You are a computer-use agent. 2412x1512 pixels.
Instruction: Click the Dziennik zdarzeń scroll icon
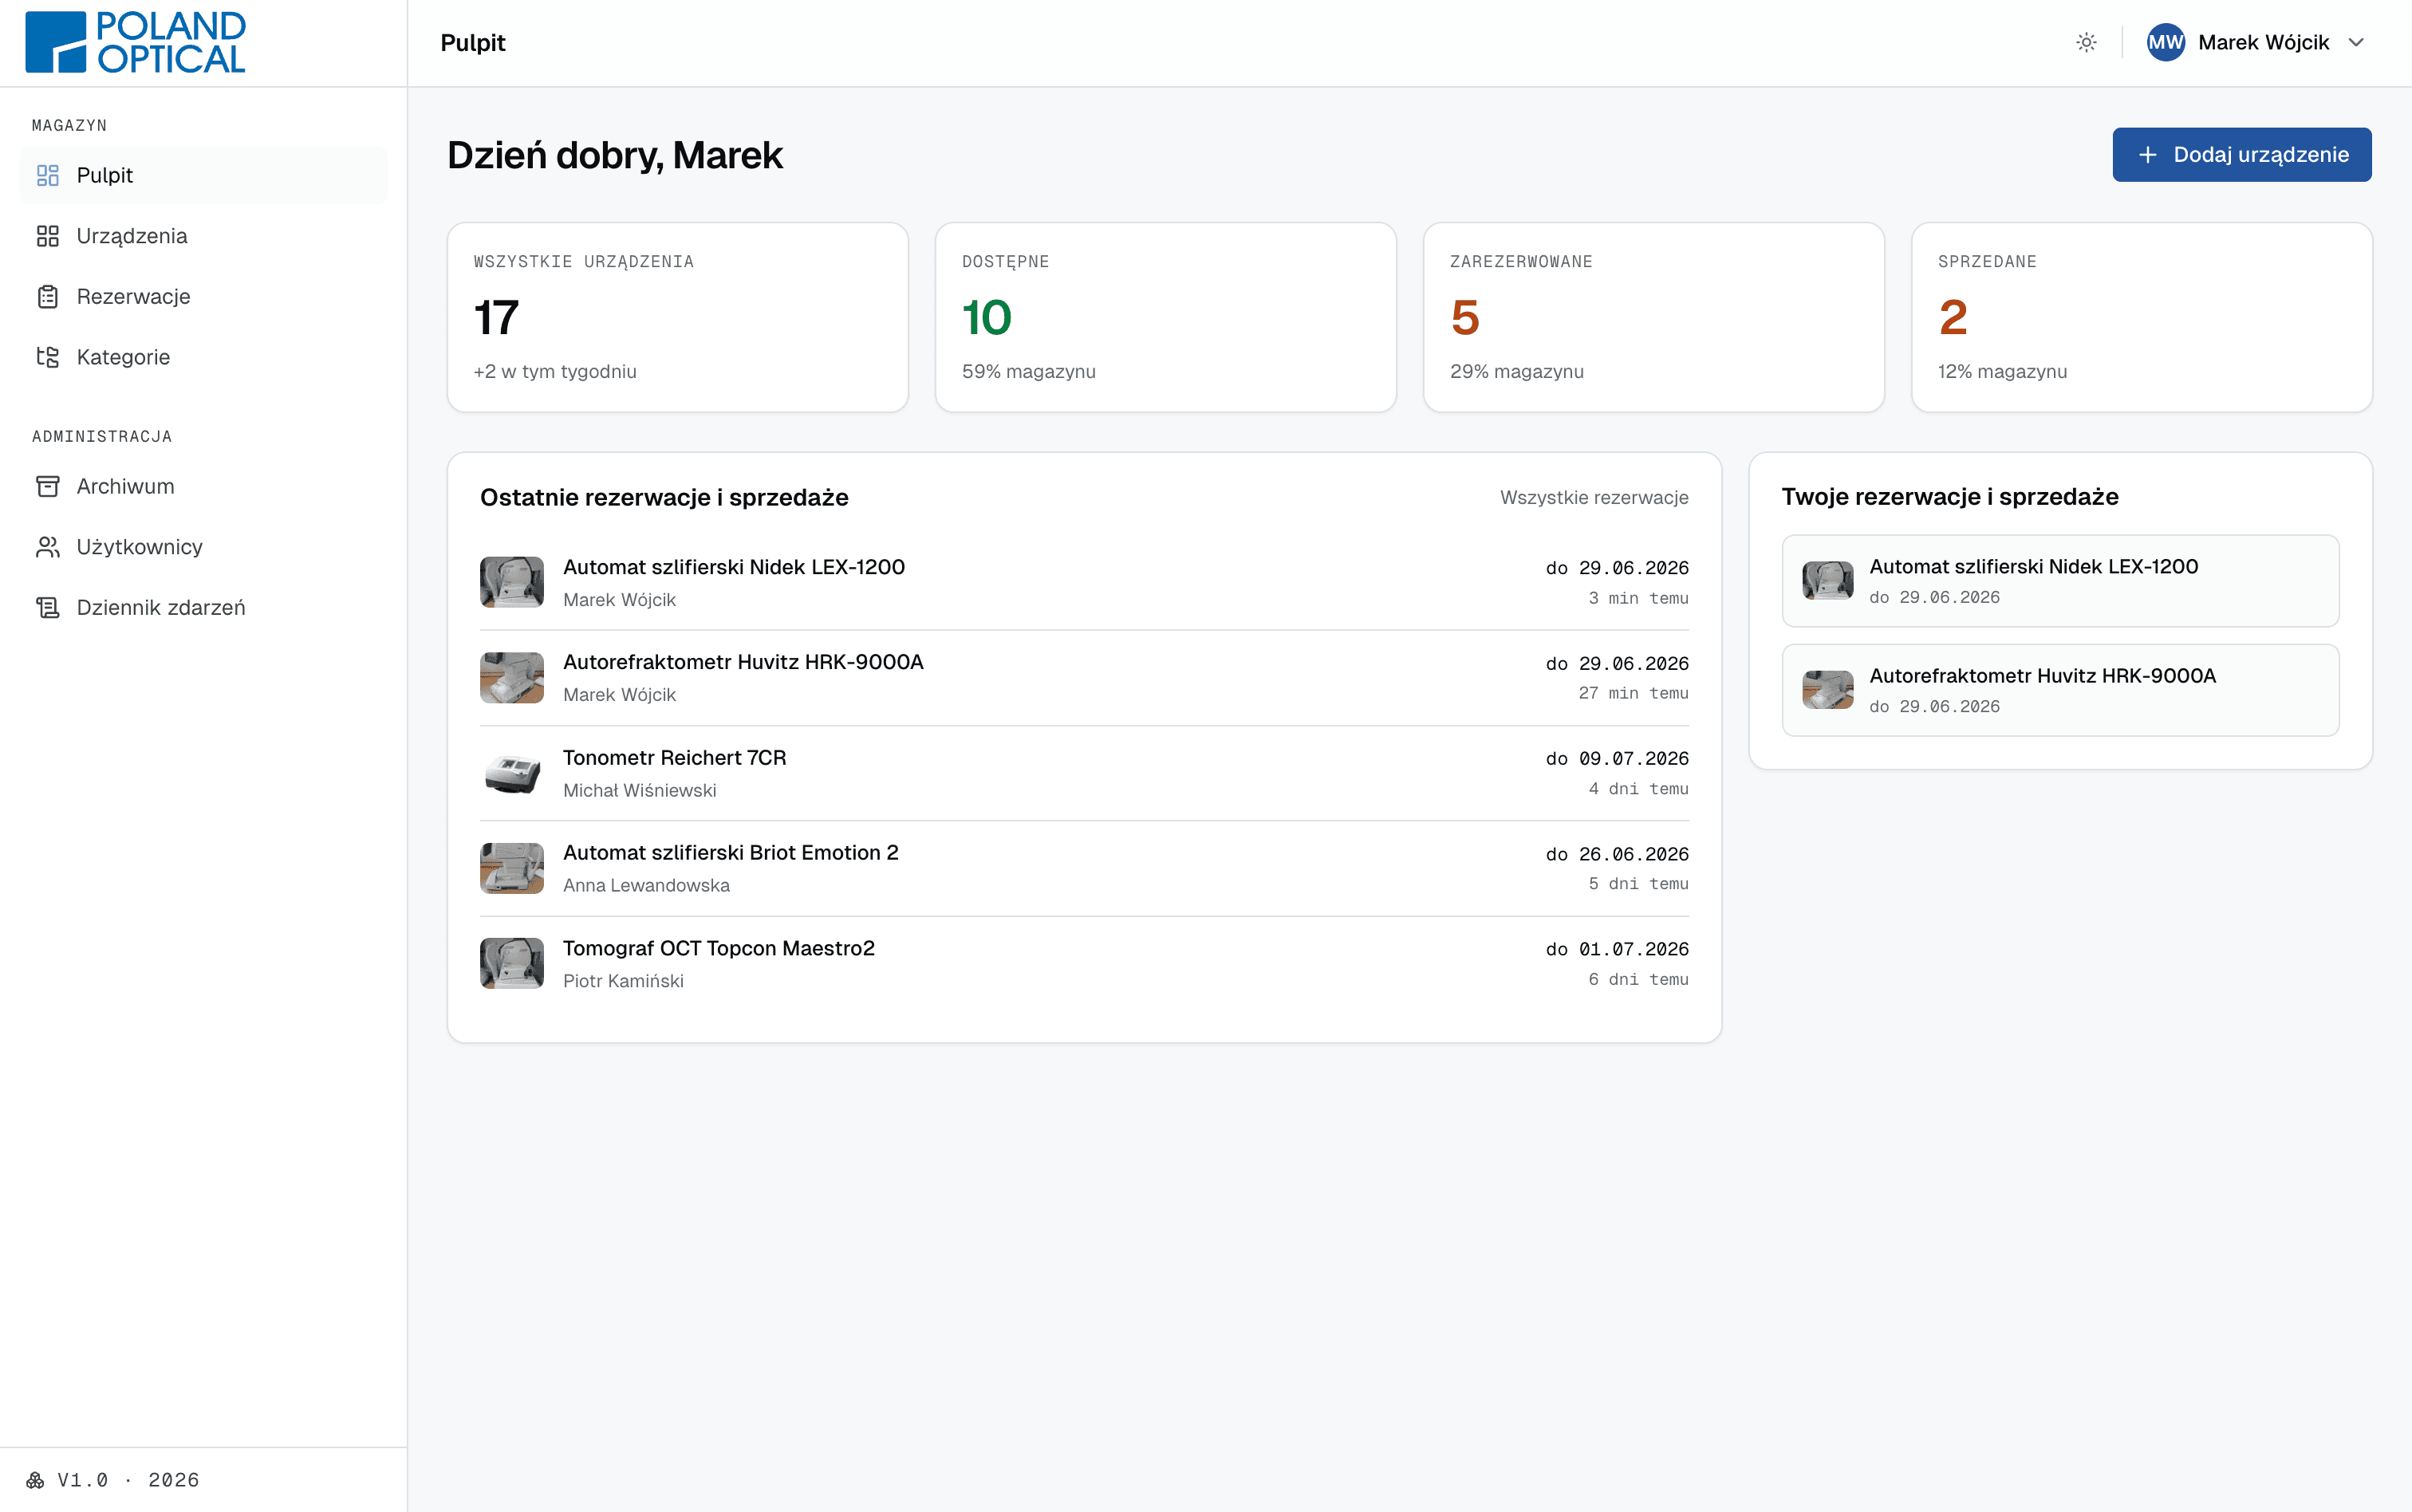click(48, 607)
